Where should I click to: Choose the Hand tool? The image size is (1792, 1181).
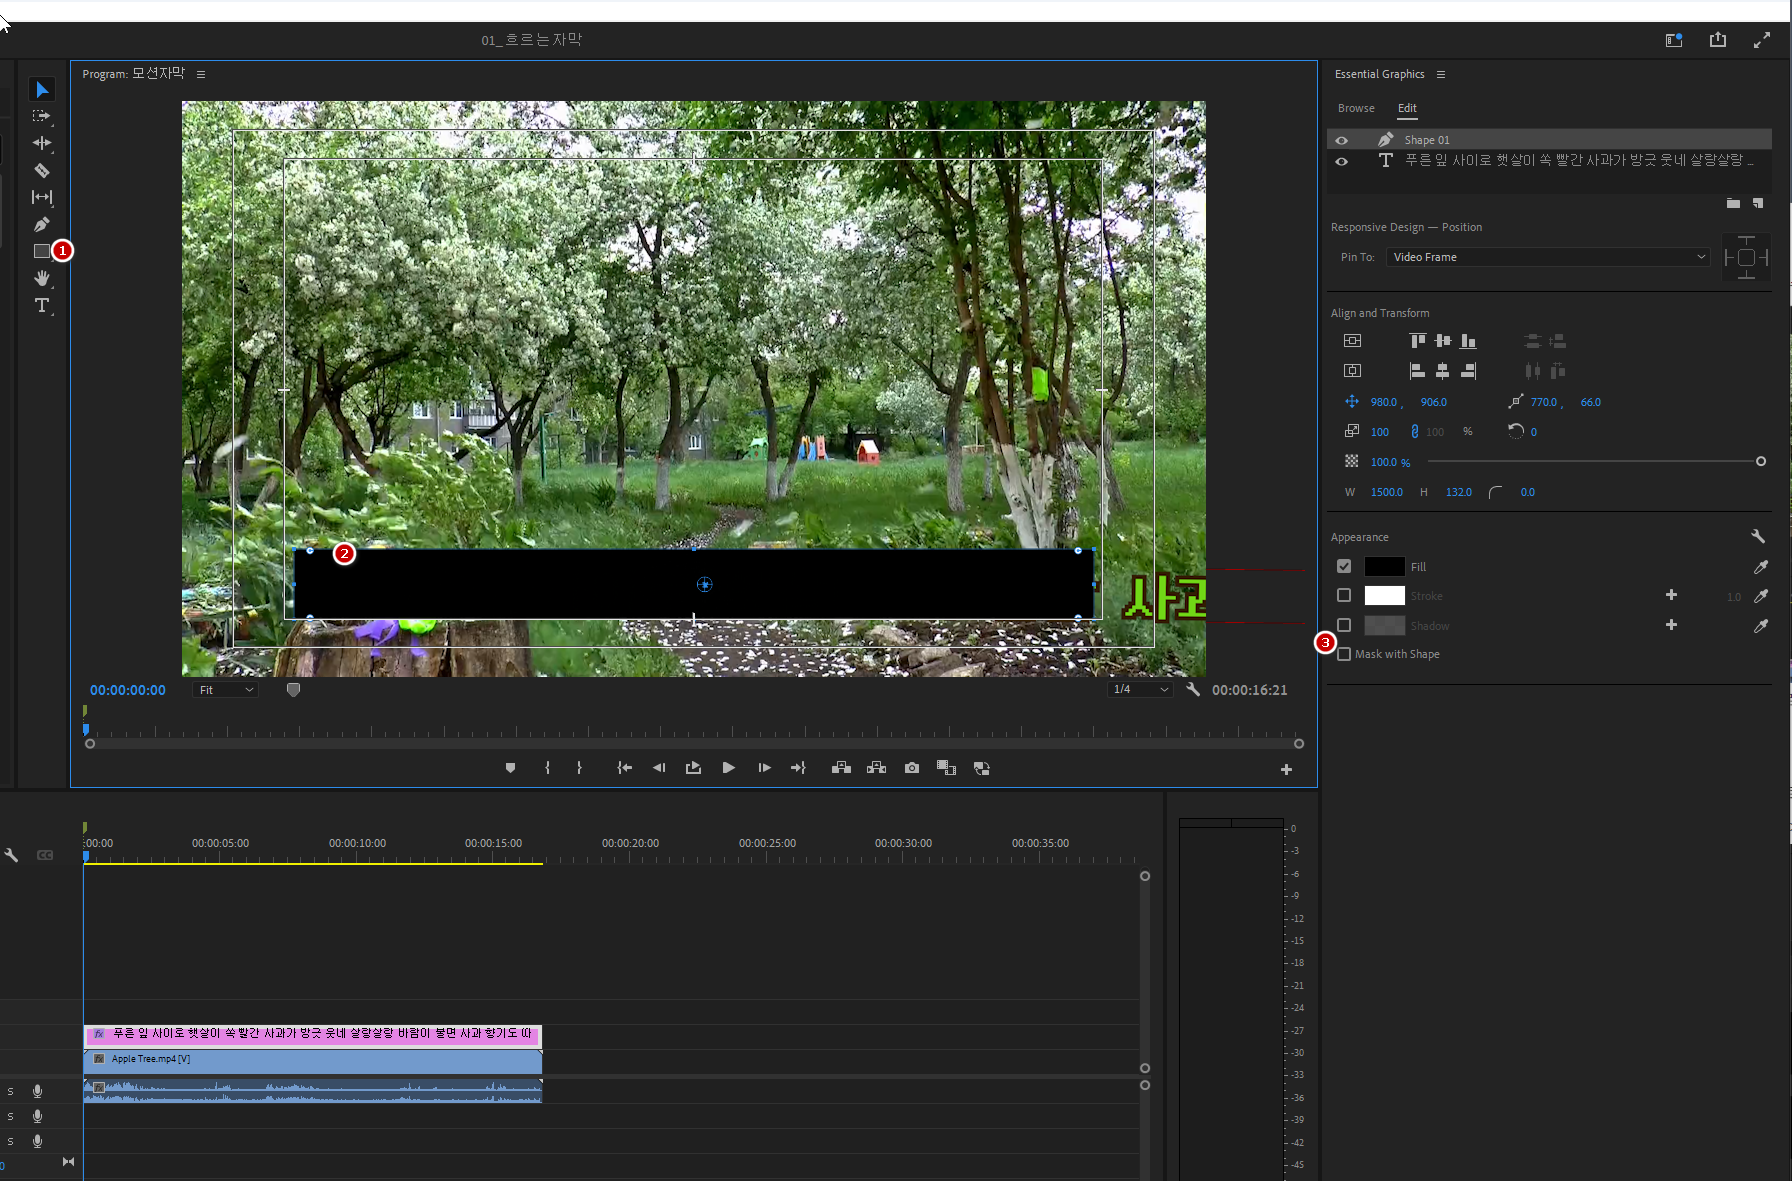tap(42, 278)
